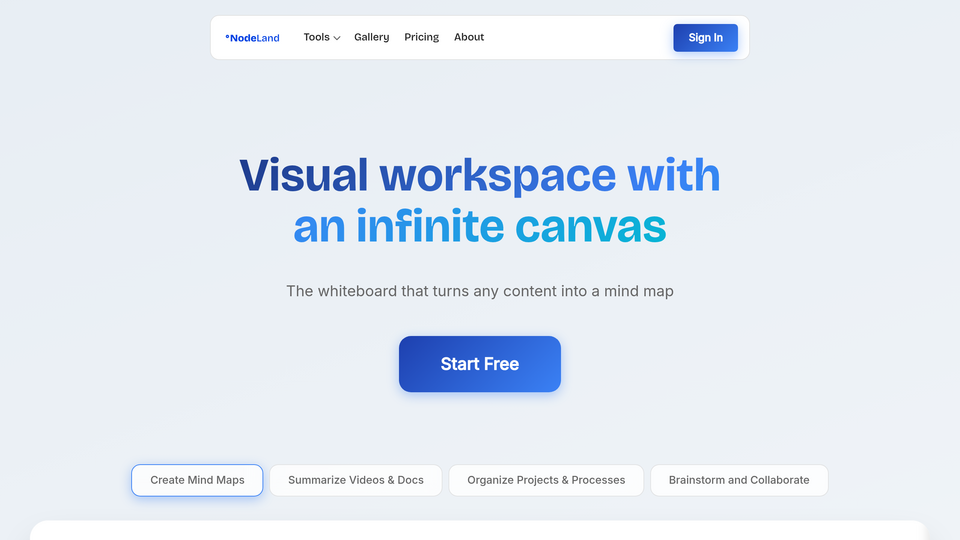Go to the Pricing page

tap(421, 37)
